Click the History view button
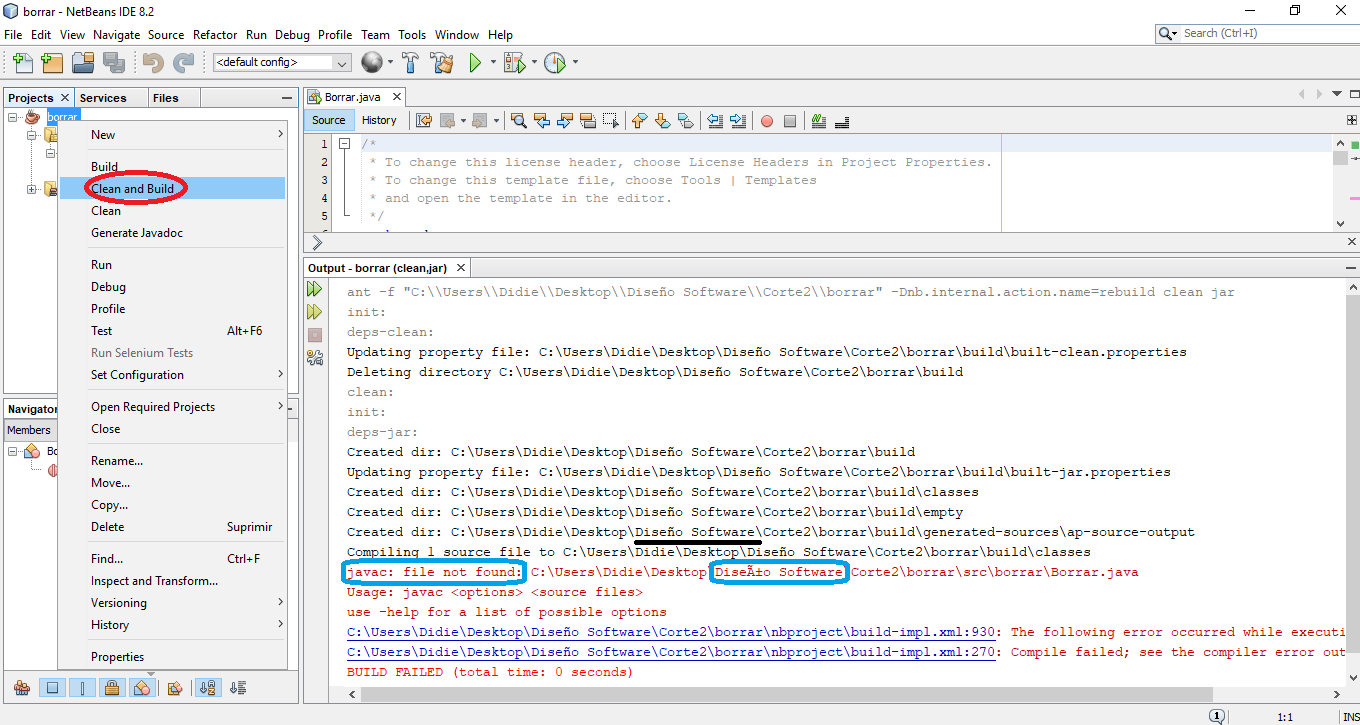Viewport: 1360px width, 725px height. (379, 120)
